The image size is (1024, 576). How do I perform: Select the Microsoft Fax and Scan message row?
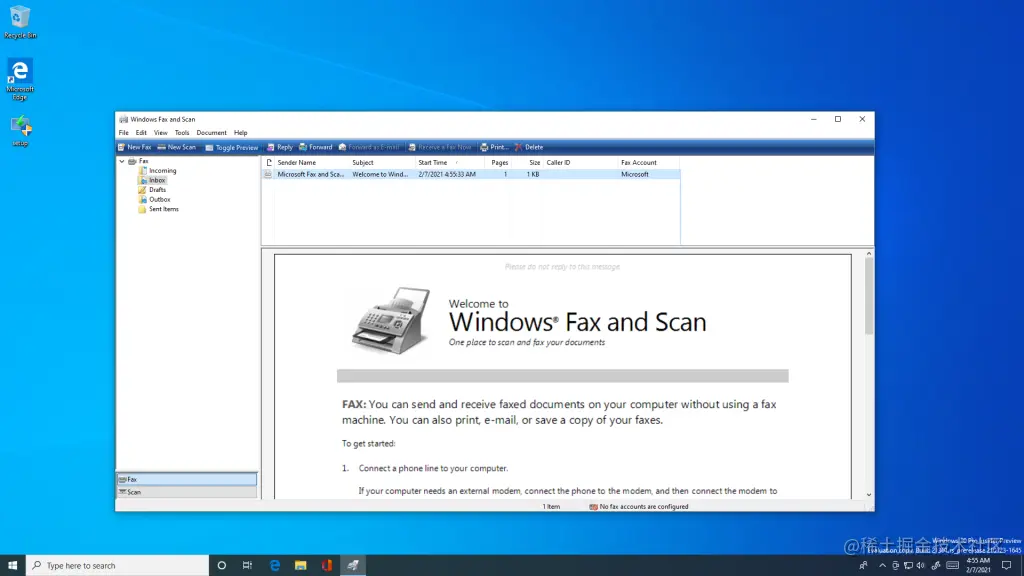point(471,174)
